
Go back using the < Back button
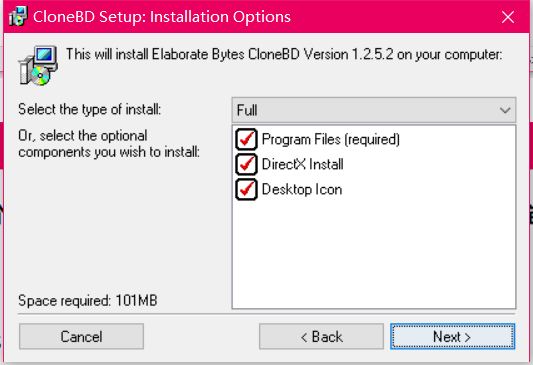(x=321, y=336)
